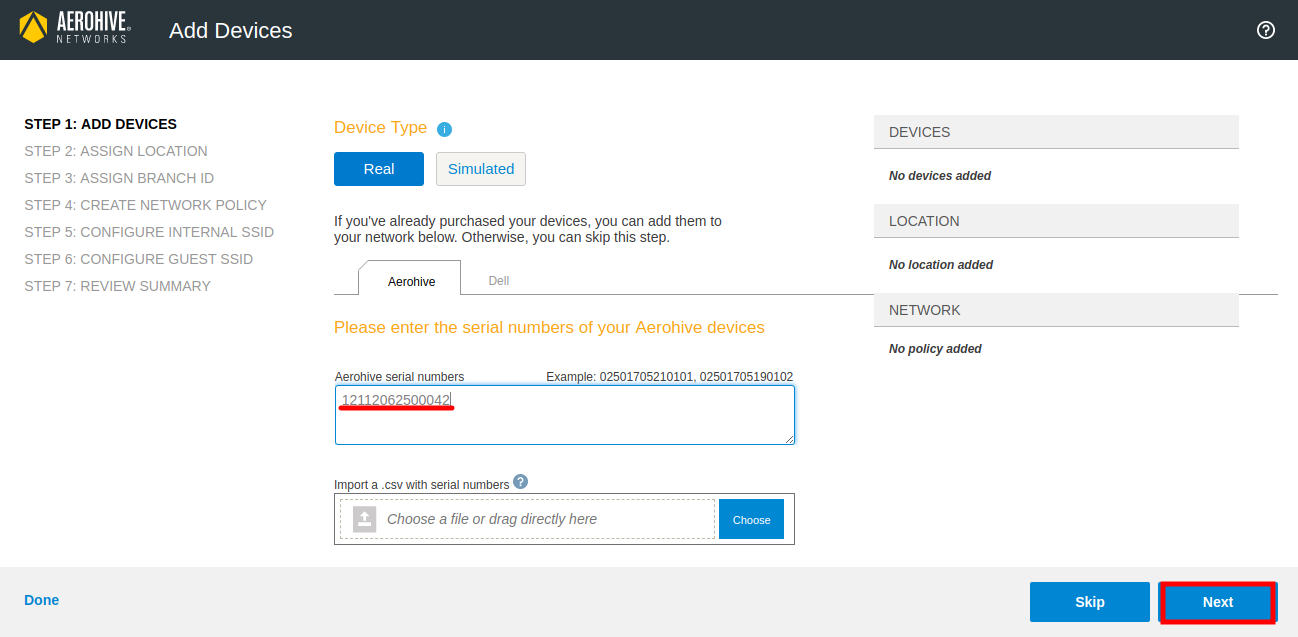Screen dimensions: 1298x637
Task: Select Step 7: Review Summary
Action: [x=118, y=286]
